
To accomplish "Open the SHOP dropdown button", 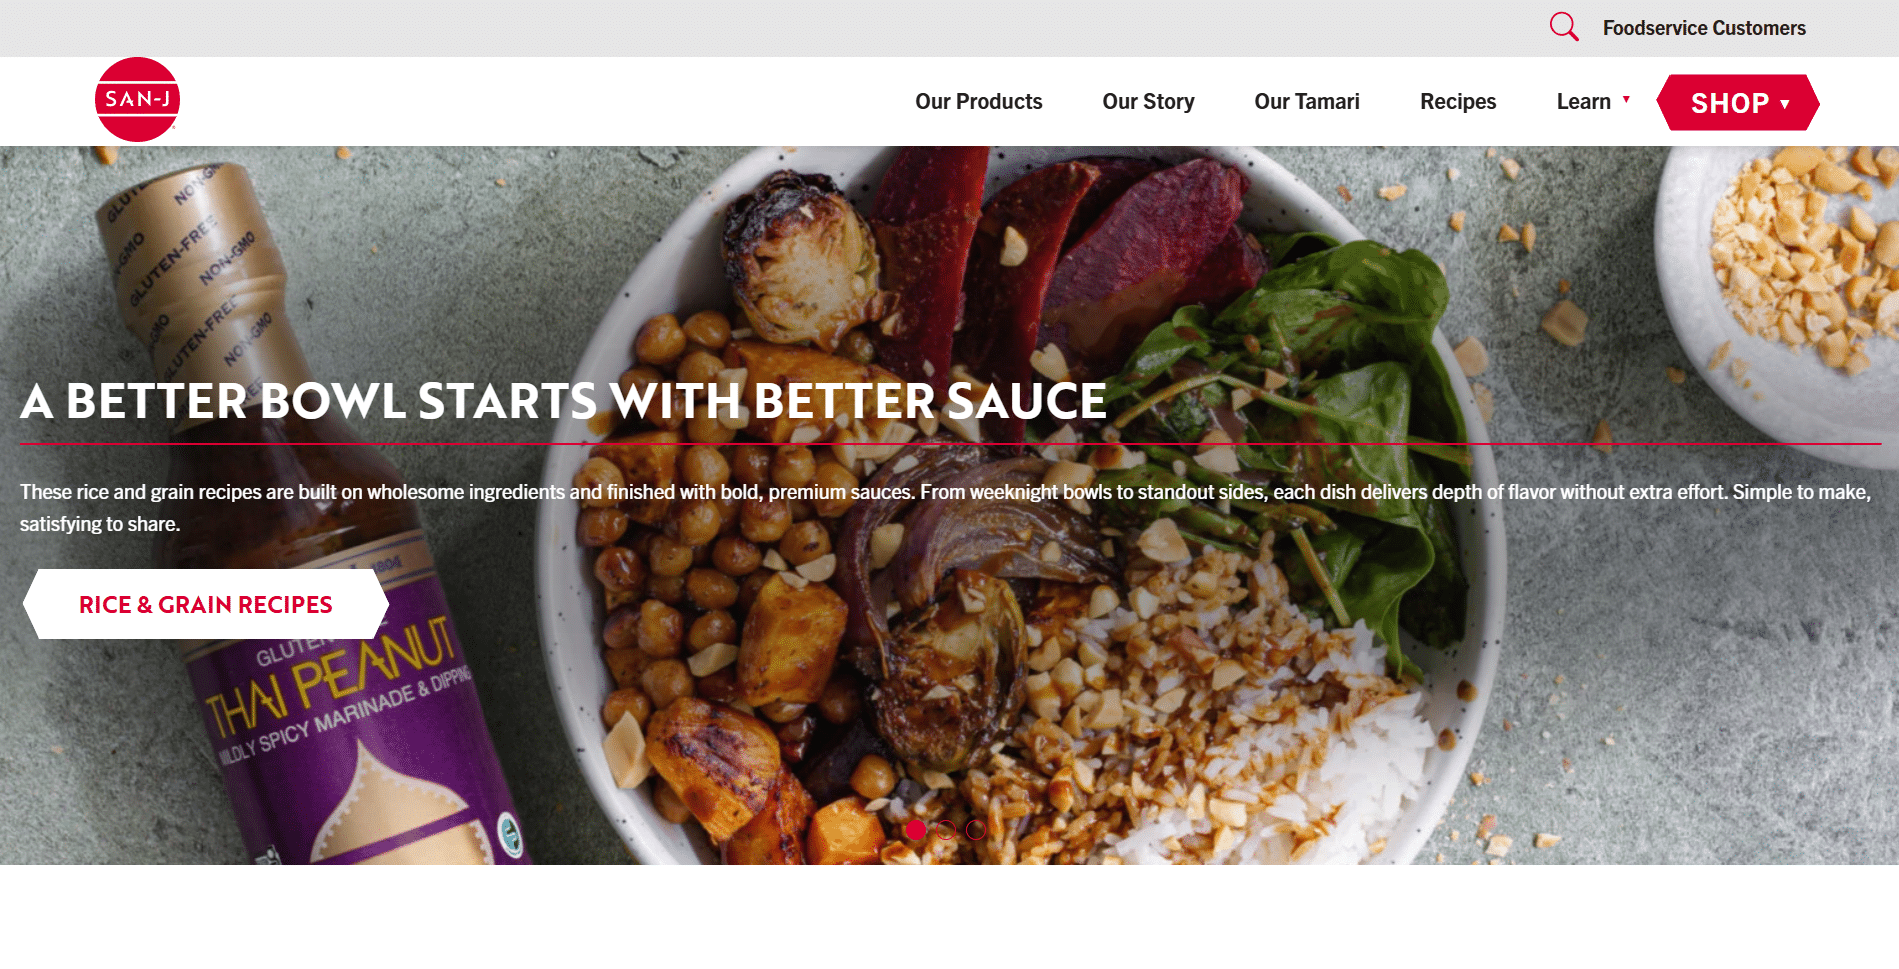I will click(x=1738, y=102).
